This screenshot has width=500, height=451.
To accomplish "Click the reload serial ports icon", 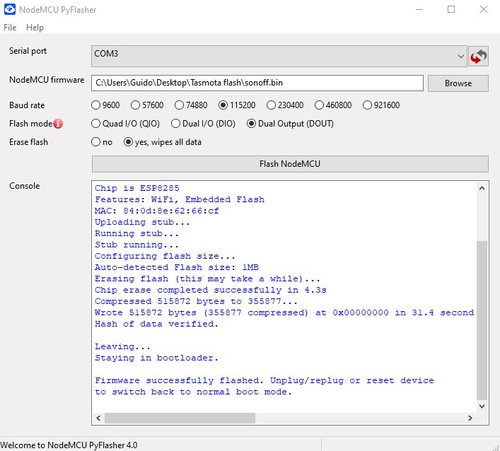I will pos(479,56).
